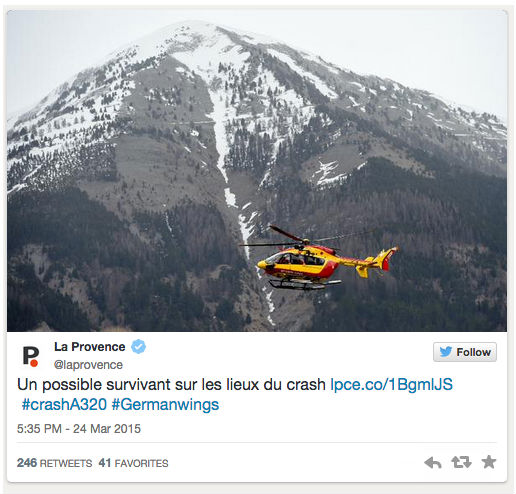Image resolution: width=516 pixels, height=494 pixels.
Task: Click the word FAVORITES below the tweet
Action: pyautogui.click(x=141, y=463)
